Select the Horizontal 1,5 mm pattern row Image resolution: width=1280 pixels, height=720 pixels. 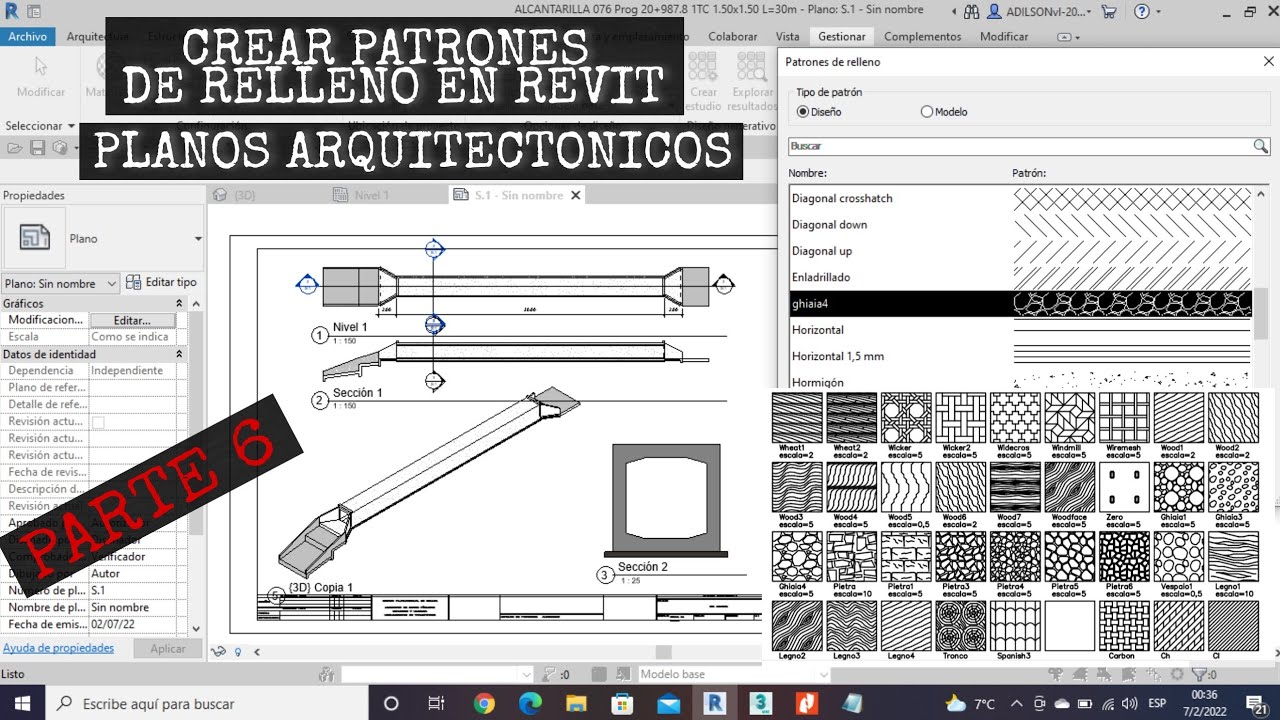(1021, 356)
